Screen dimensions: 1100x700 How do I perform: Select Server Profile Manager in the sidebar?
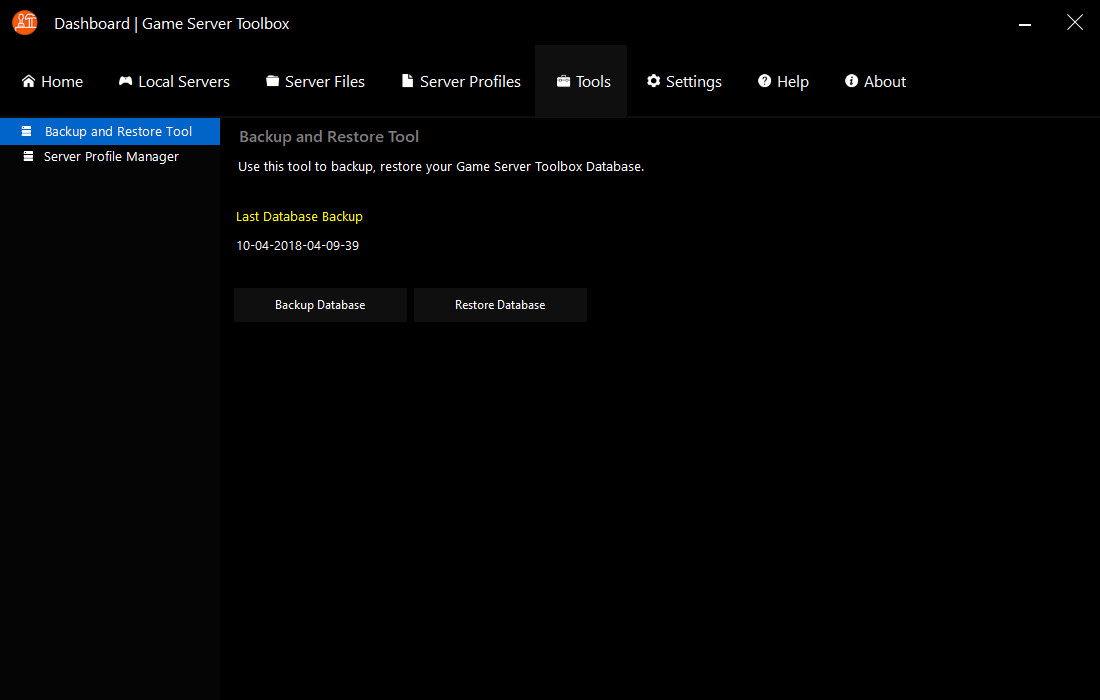pyautogui.click(x=111, y=156)
